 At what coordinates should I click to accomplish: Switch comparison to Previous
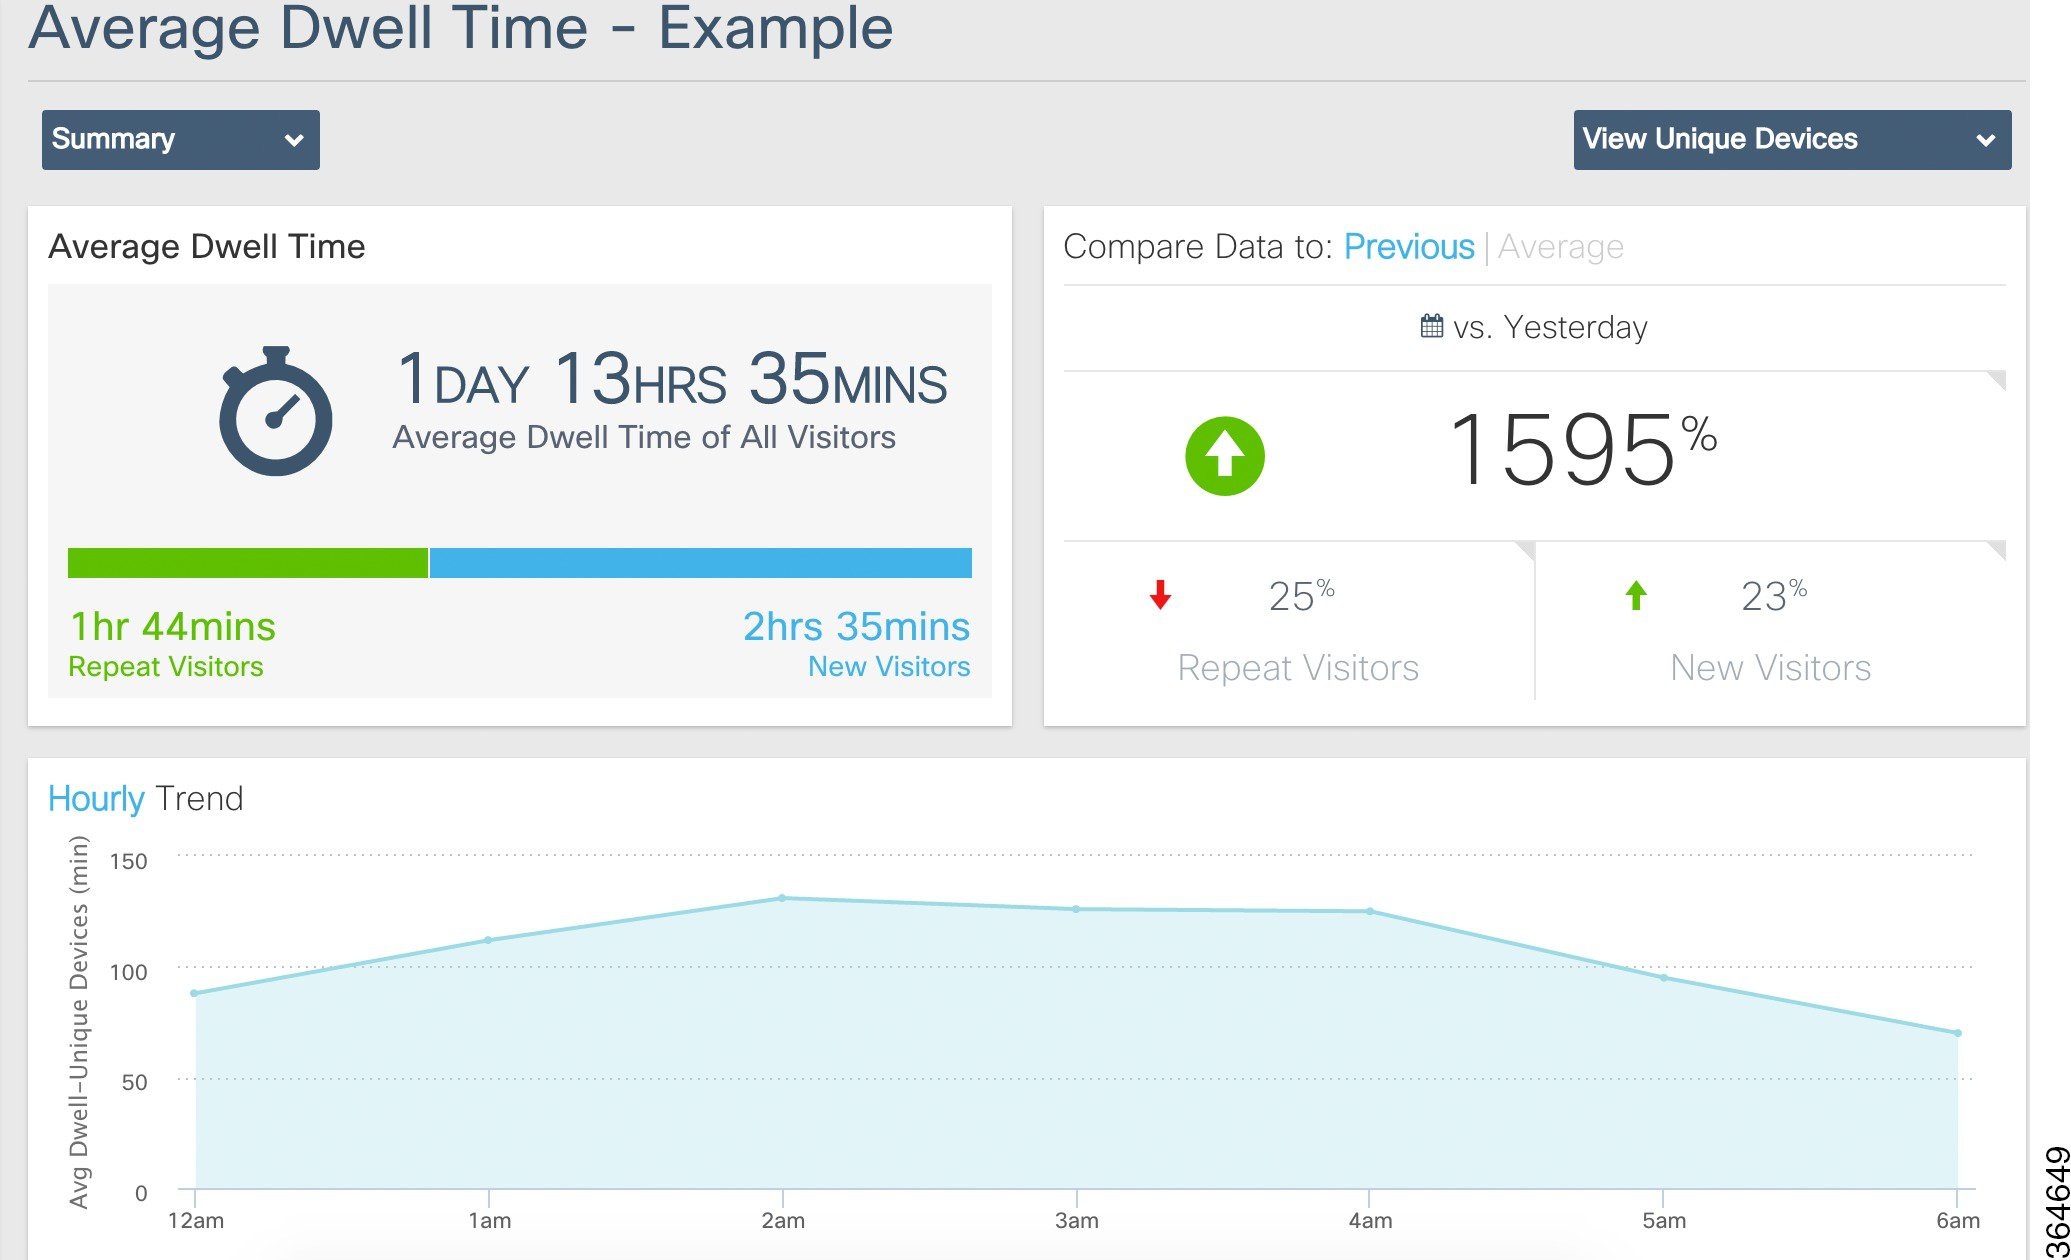[1408, 247]
